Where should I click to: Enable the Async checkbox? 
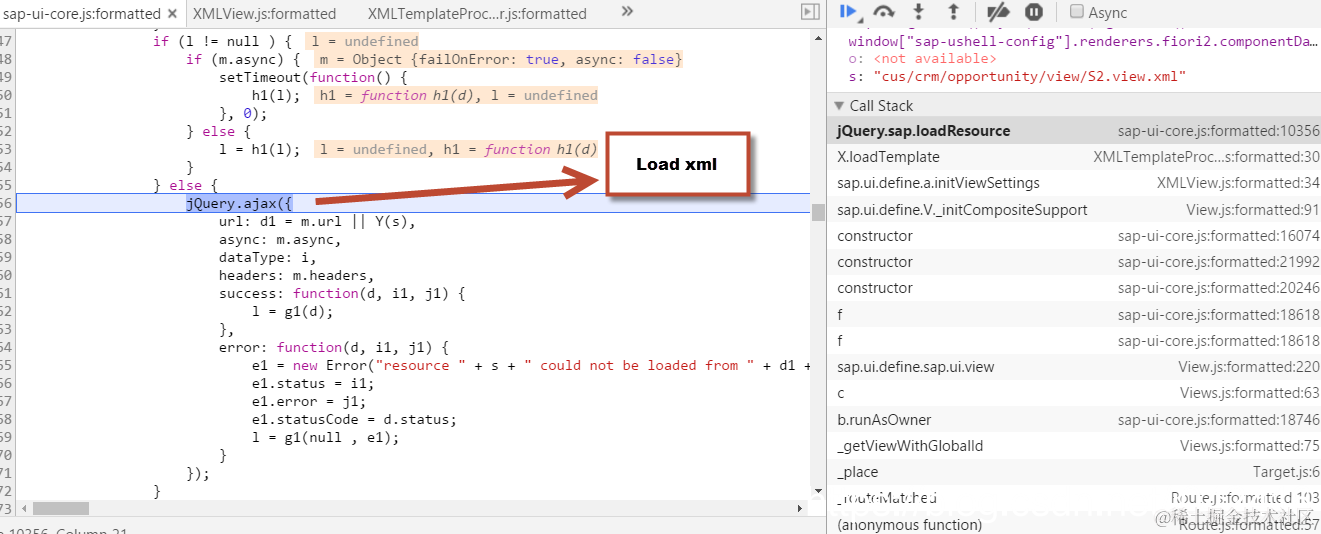(1077, 12)
